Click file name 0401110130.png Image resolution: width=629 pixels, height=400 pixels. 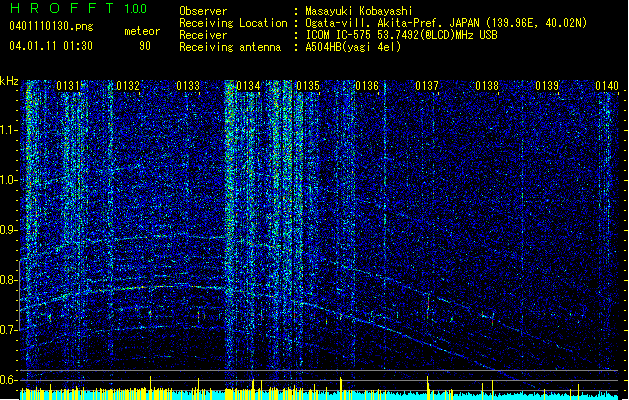pyautogui.click(x=51, y=26)
